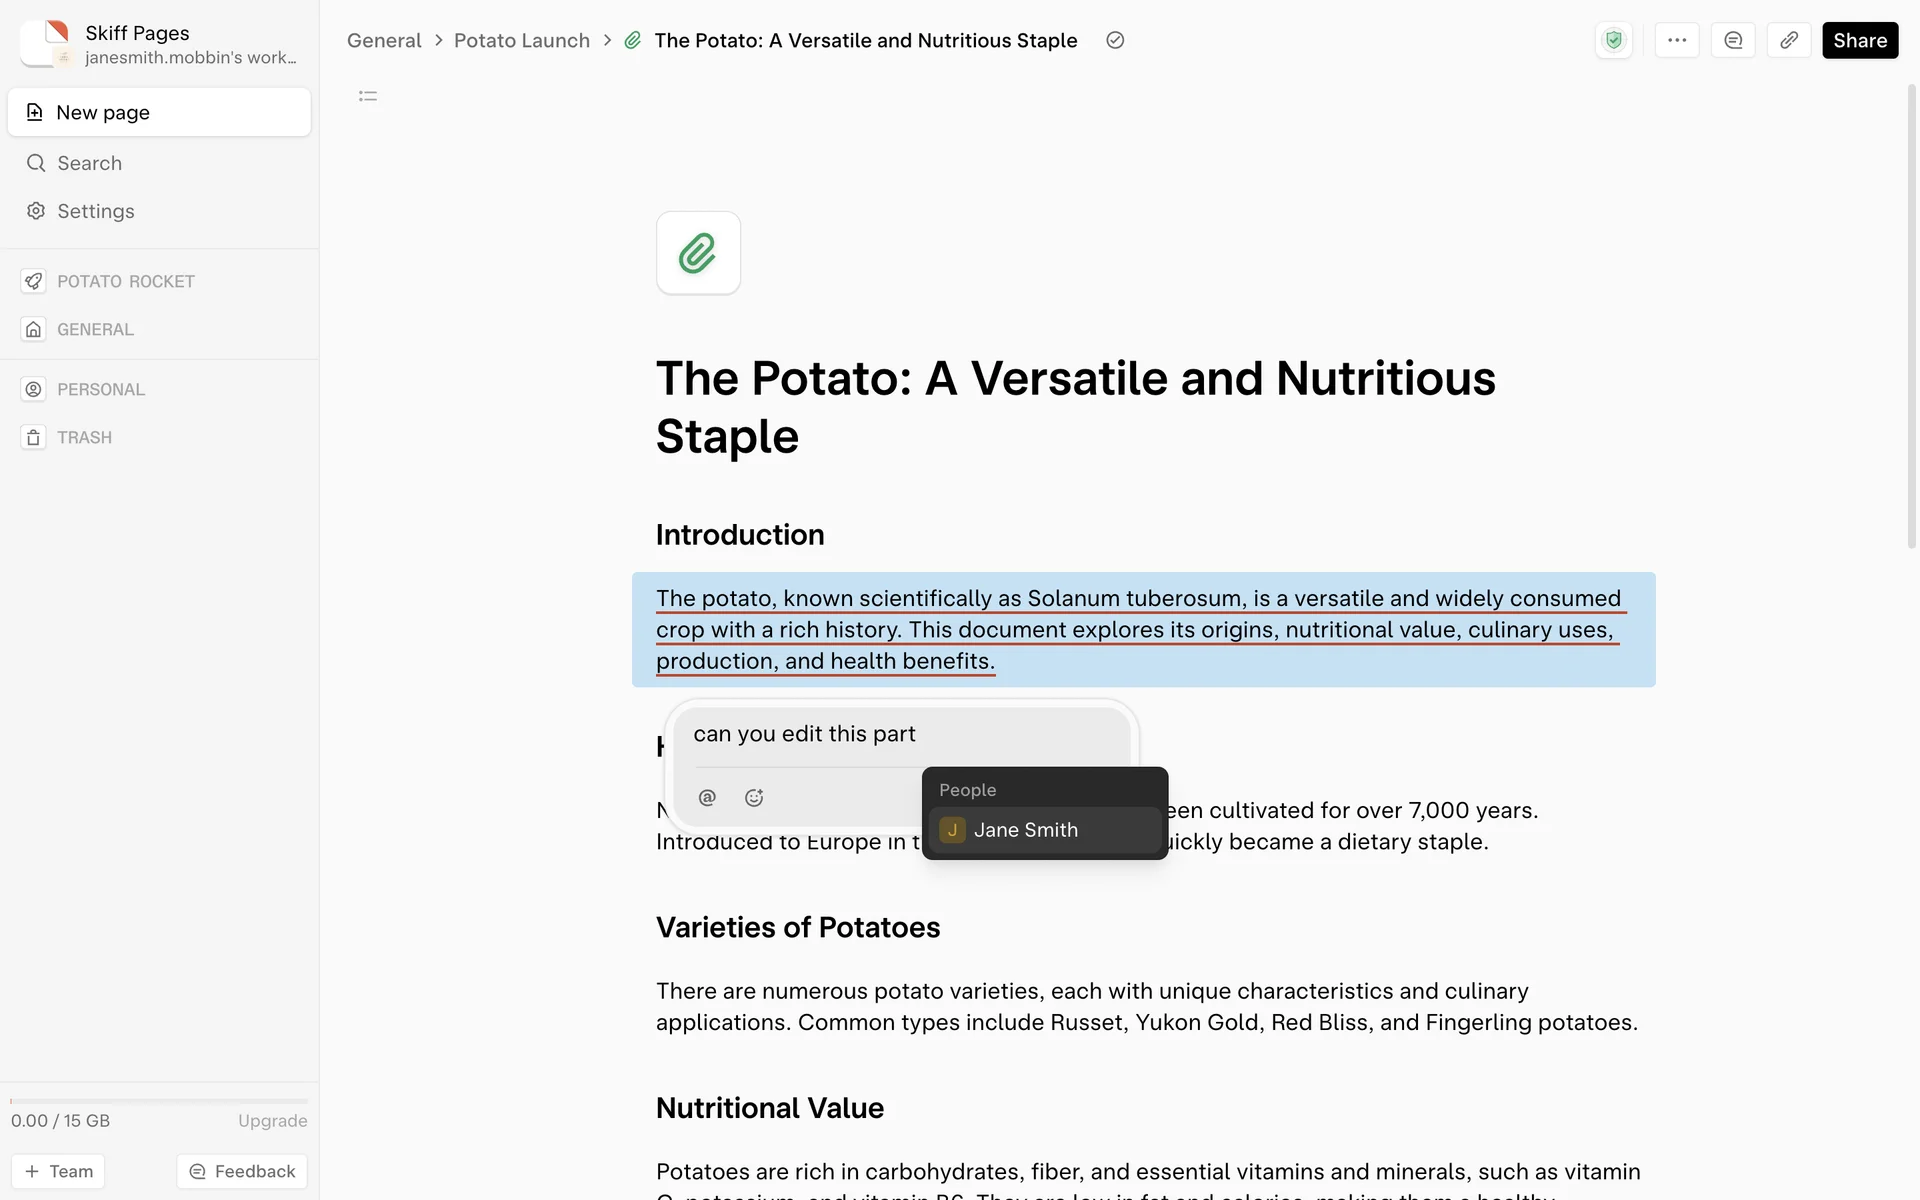Click the comment text input field

pyautogui.click(x=900, y=734)
